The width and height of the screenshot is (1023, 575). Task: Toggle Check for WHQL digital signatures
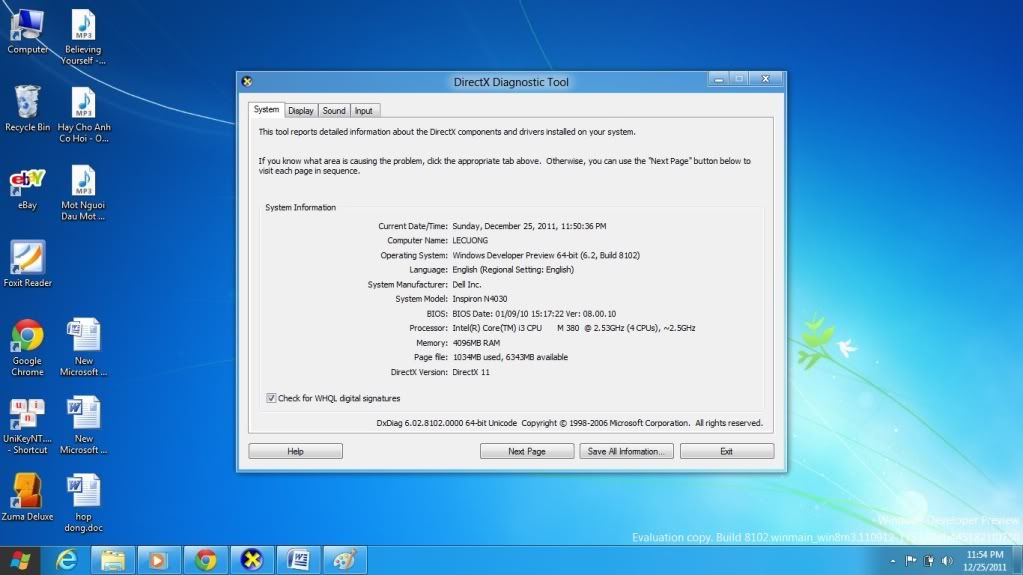[271, 398]
